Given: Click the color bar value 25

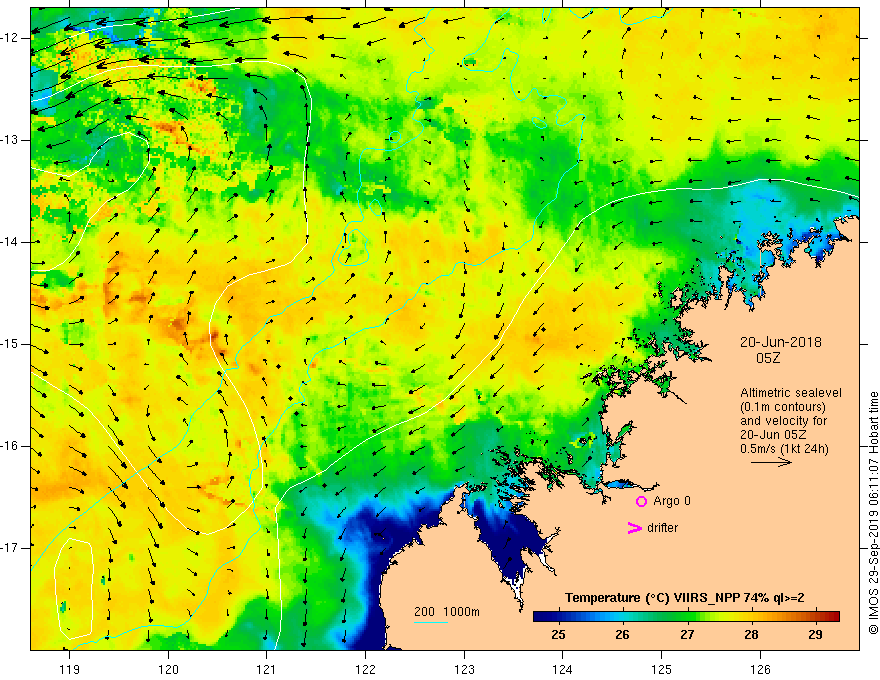Looking at the screenshot, I should [558, 635].
